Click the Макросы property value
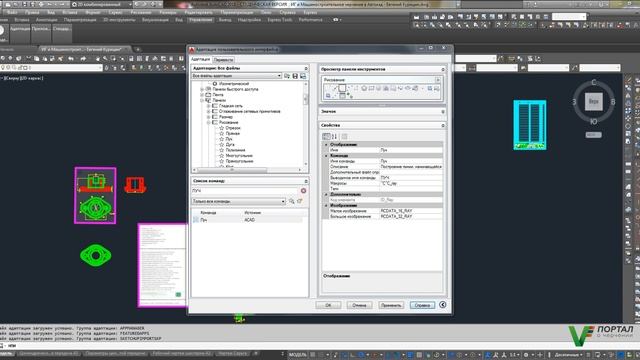This screenshot has width=640, height=360. [411, 183]
